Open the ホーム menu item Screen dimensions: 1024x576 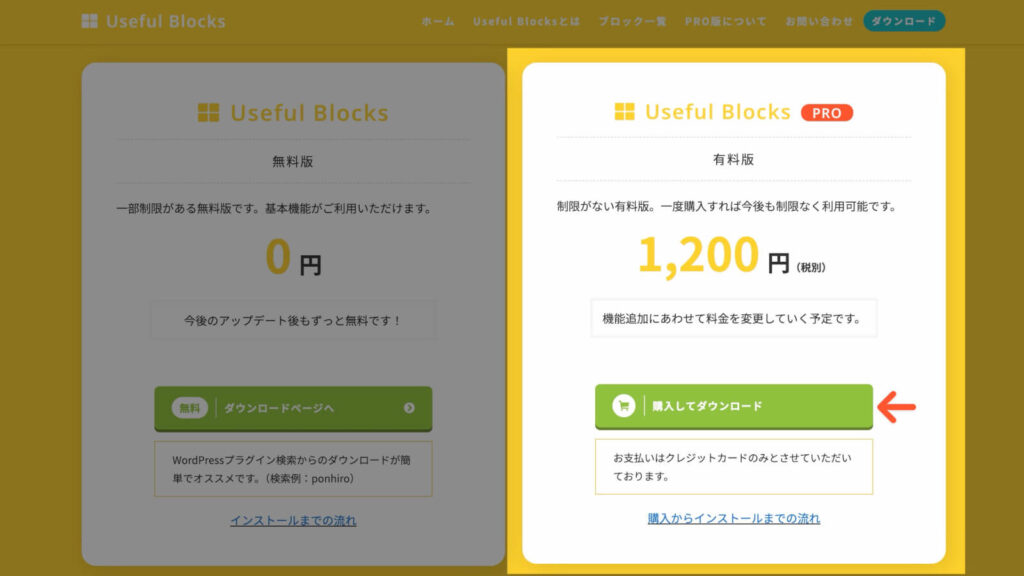438,21
